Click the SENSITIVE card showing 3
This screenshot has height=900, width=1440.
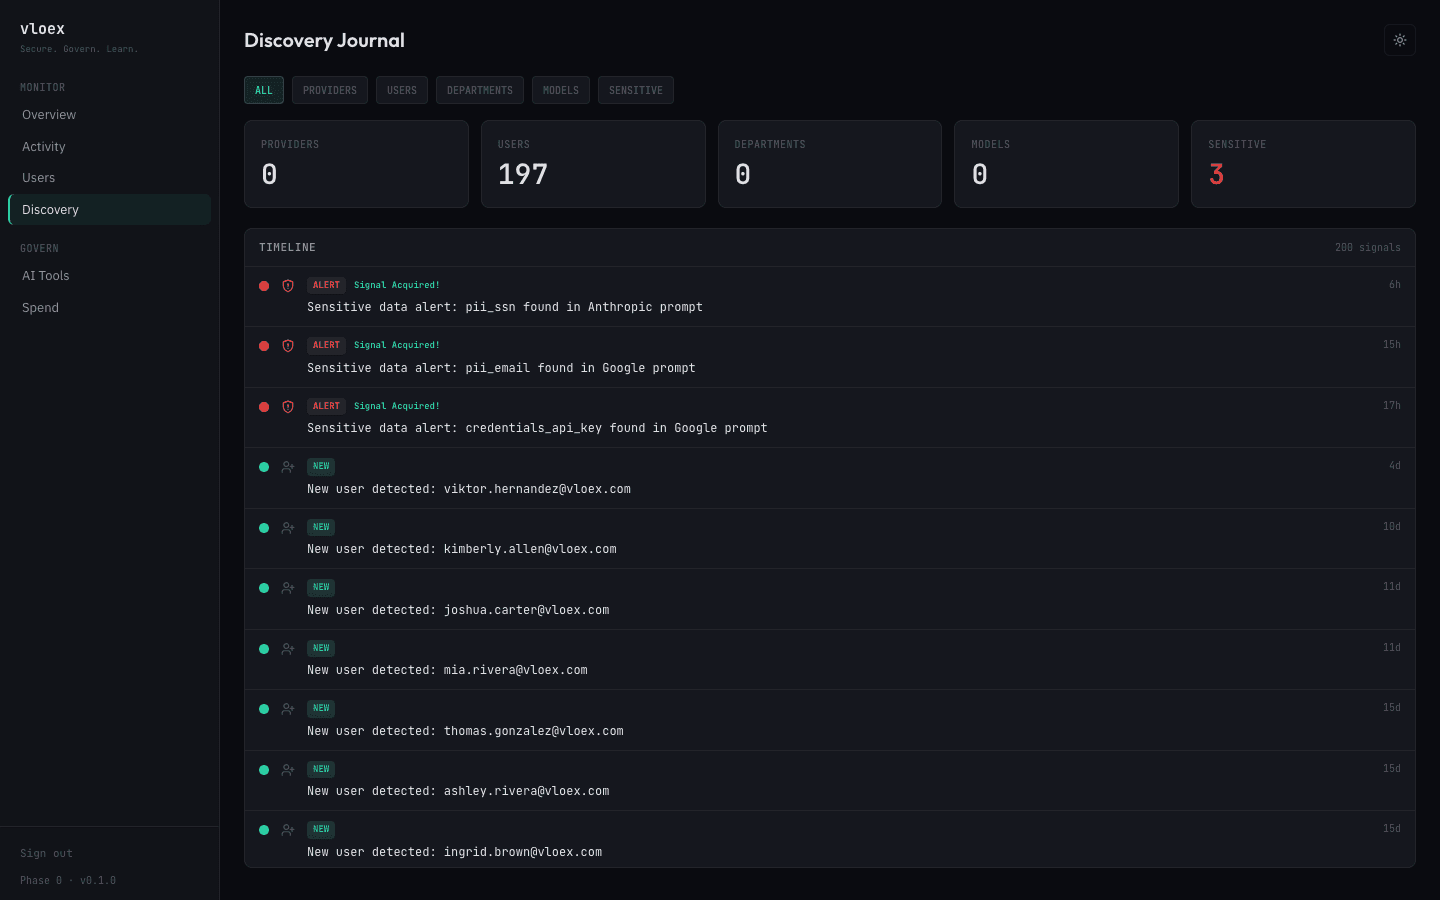point(1303,164)
